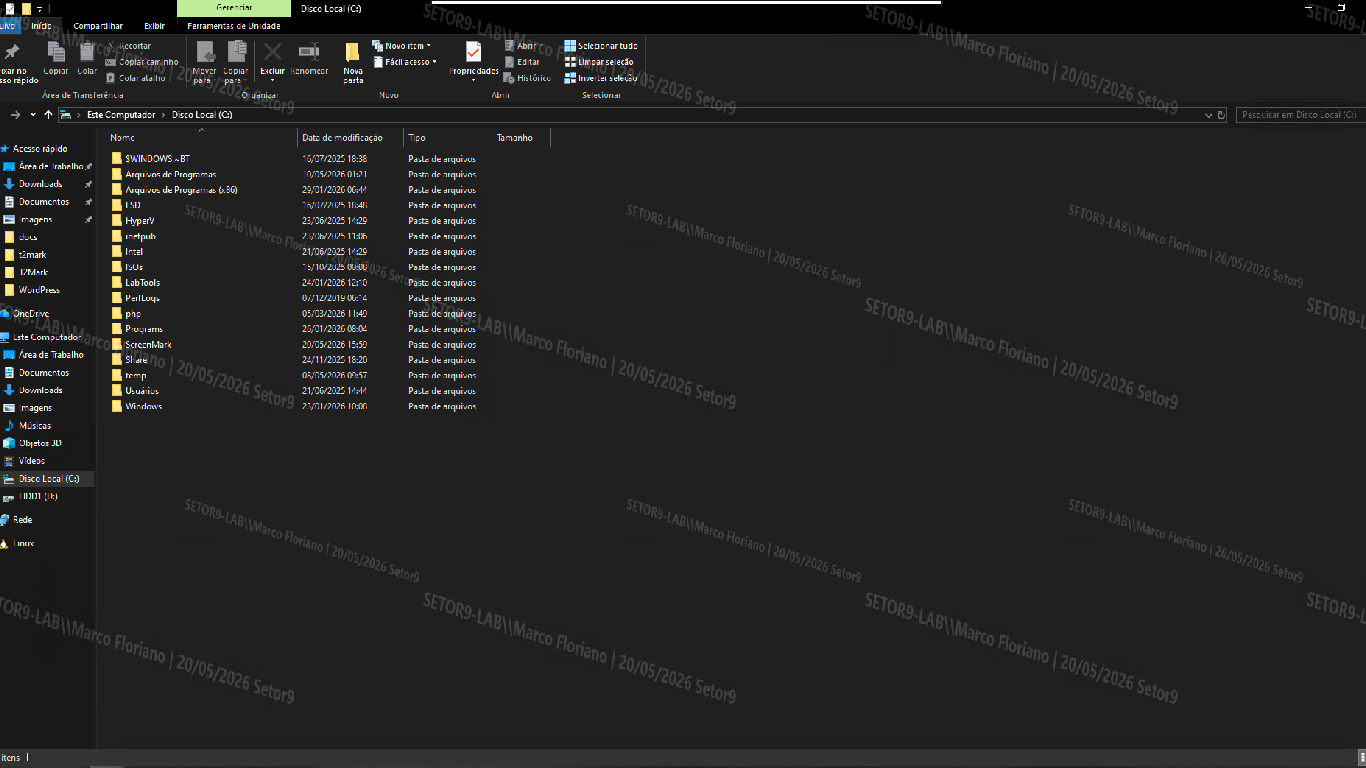Choose Recortar in the clipboard group
The image size is (1366, 768).
[x=128, y=46]
